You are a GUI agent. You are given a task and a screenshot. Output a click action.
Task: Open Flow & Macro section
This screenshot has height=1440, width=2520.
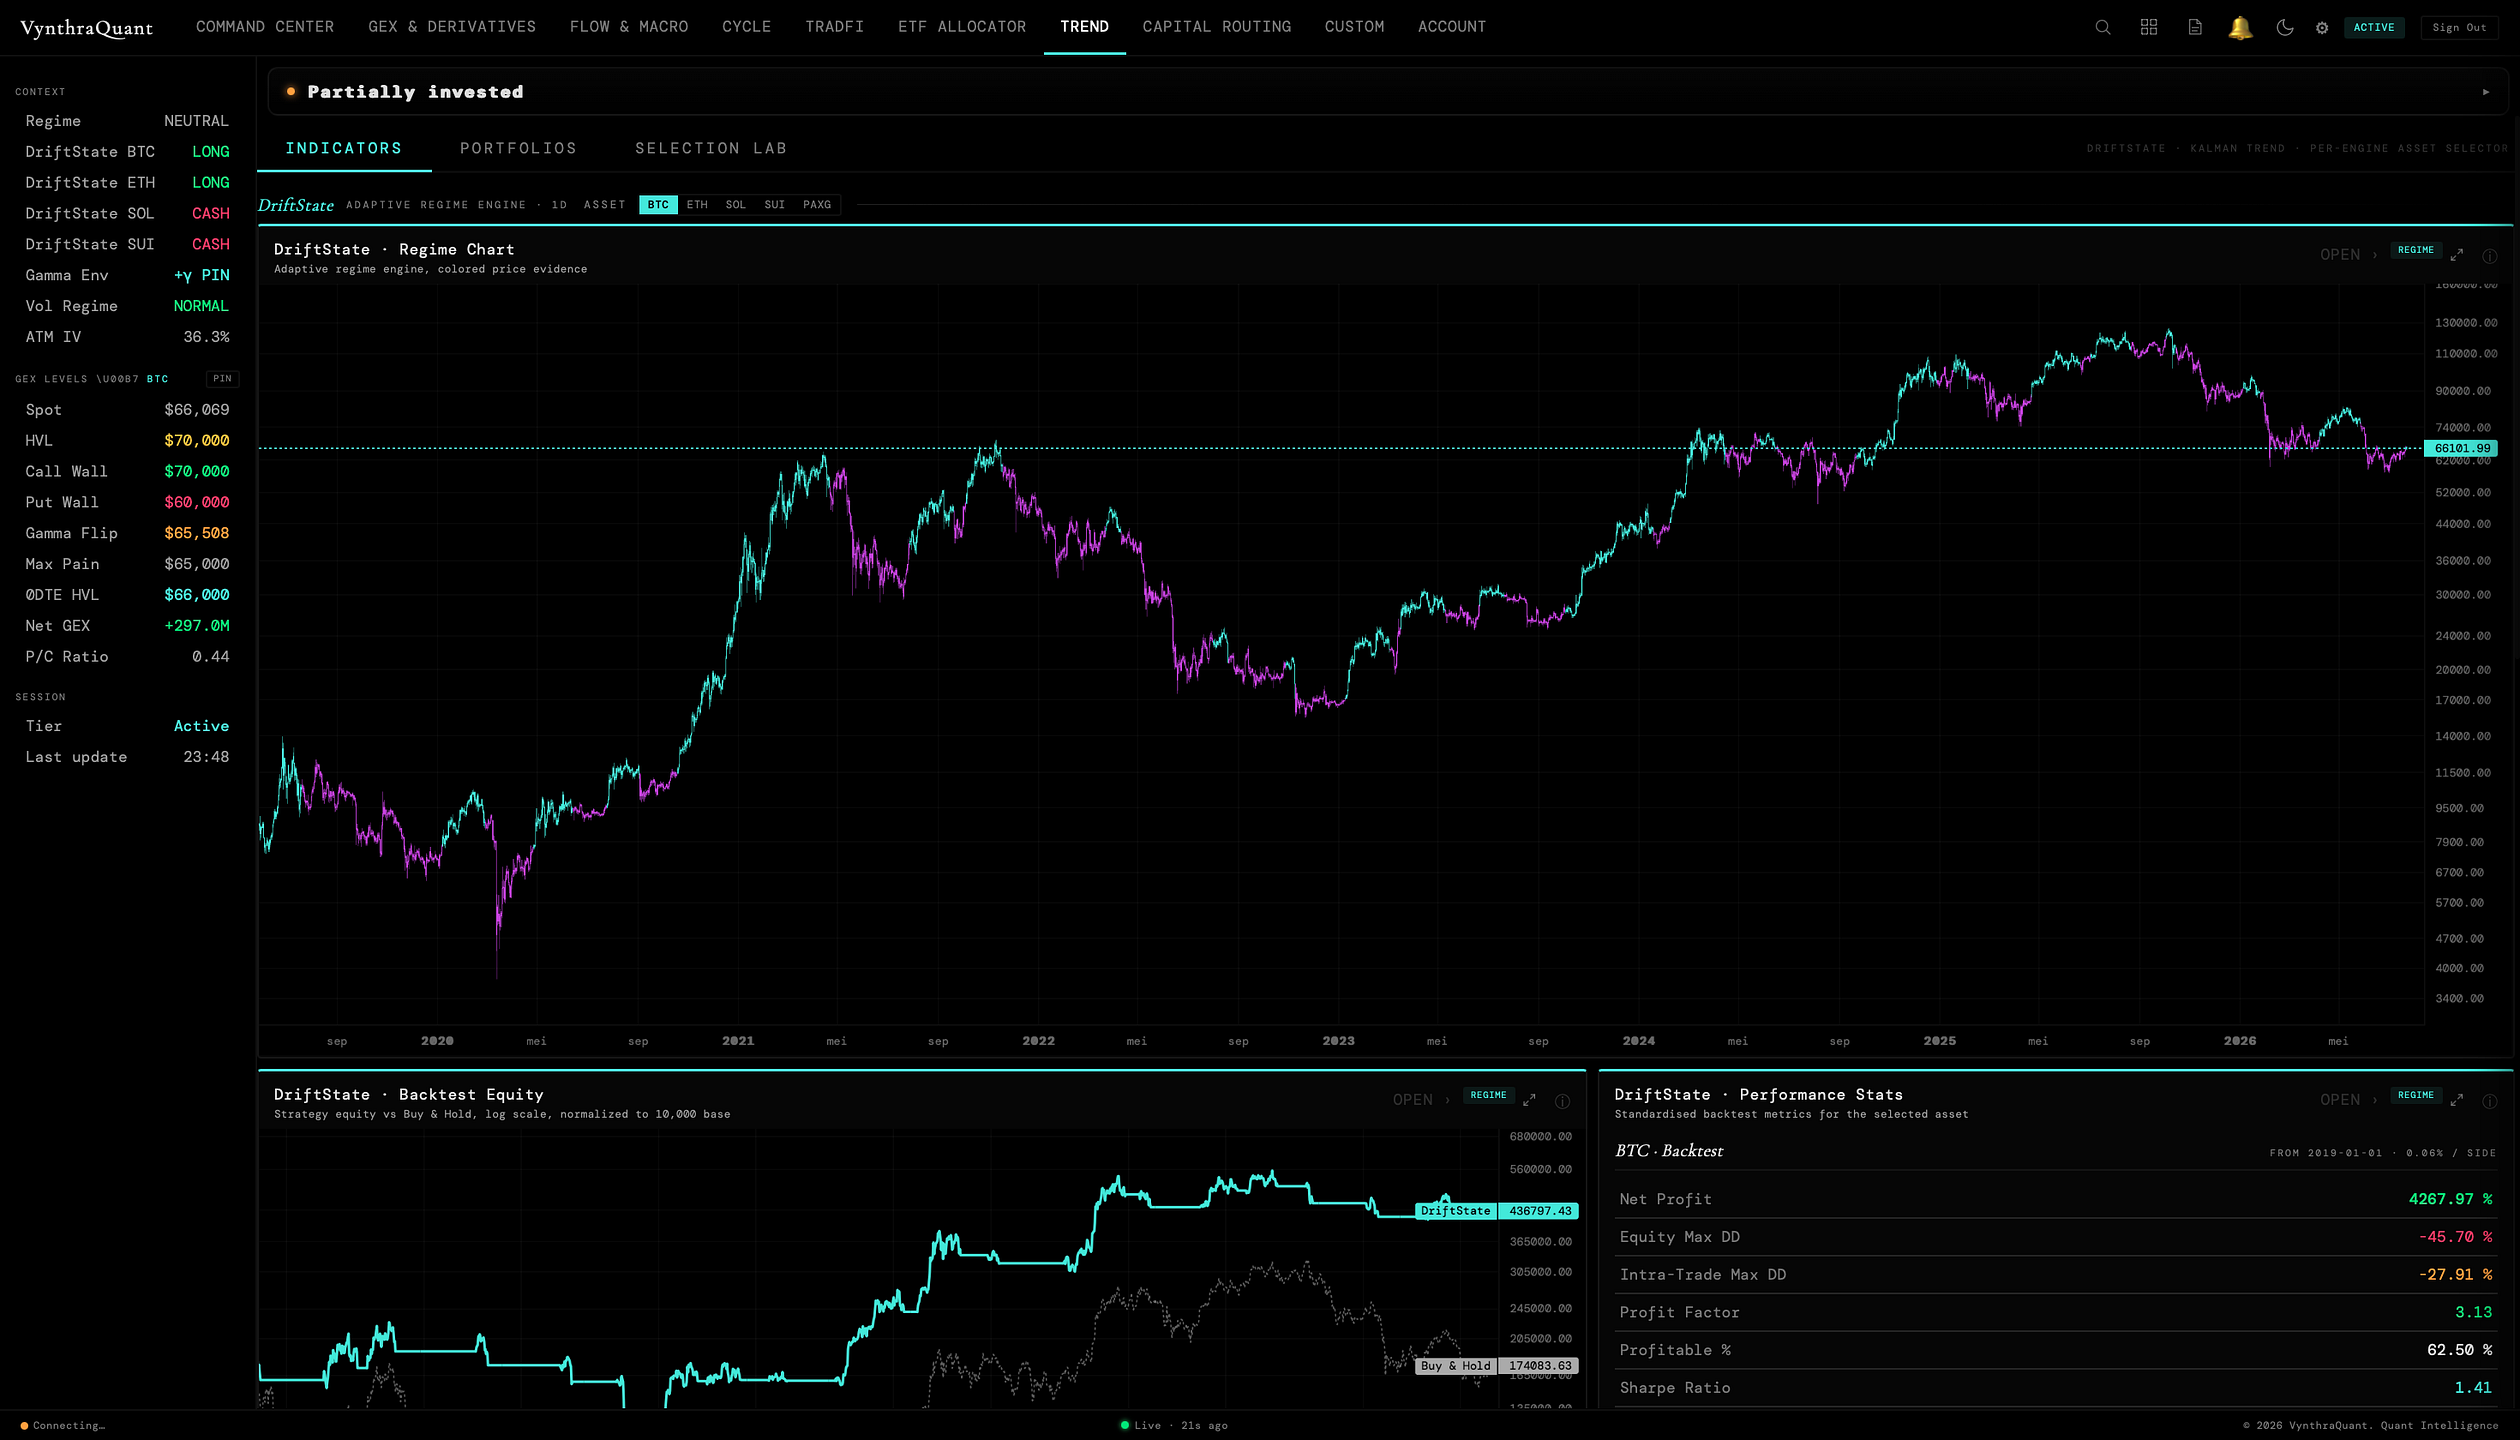pyautogui.click(x=629, y=27)
